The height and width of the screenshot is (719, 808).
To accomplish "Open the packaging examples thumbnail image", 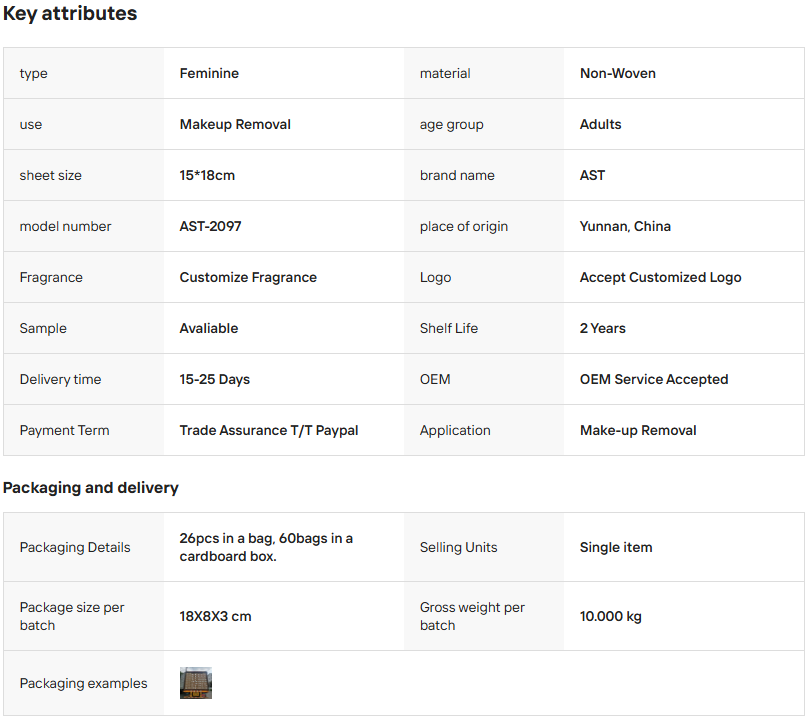I will pyautogui.click(x=196, y=683).
